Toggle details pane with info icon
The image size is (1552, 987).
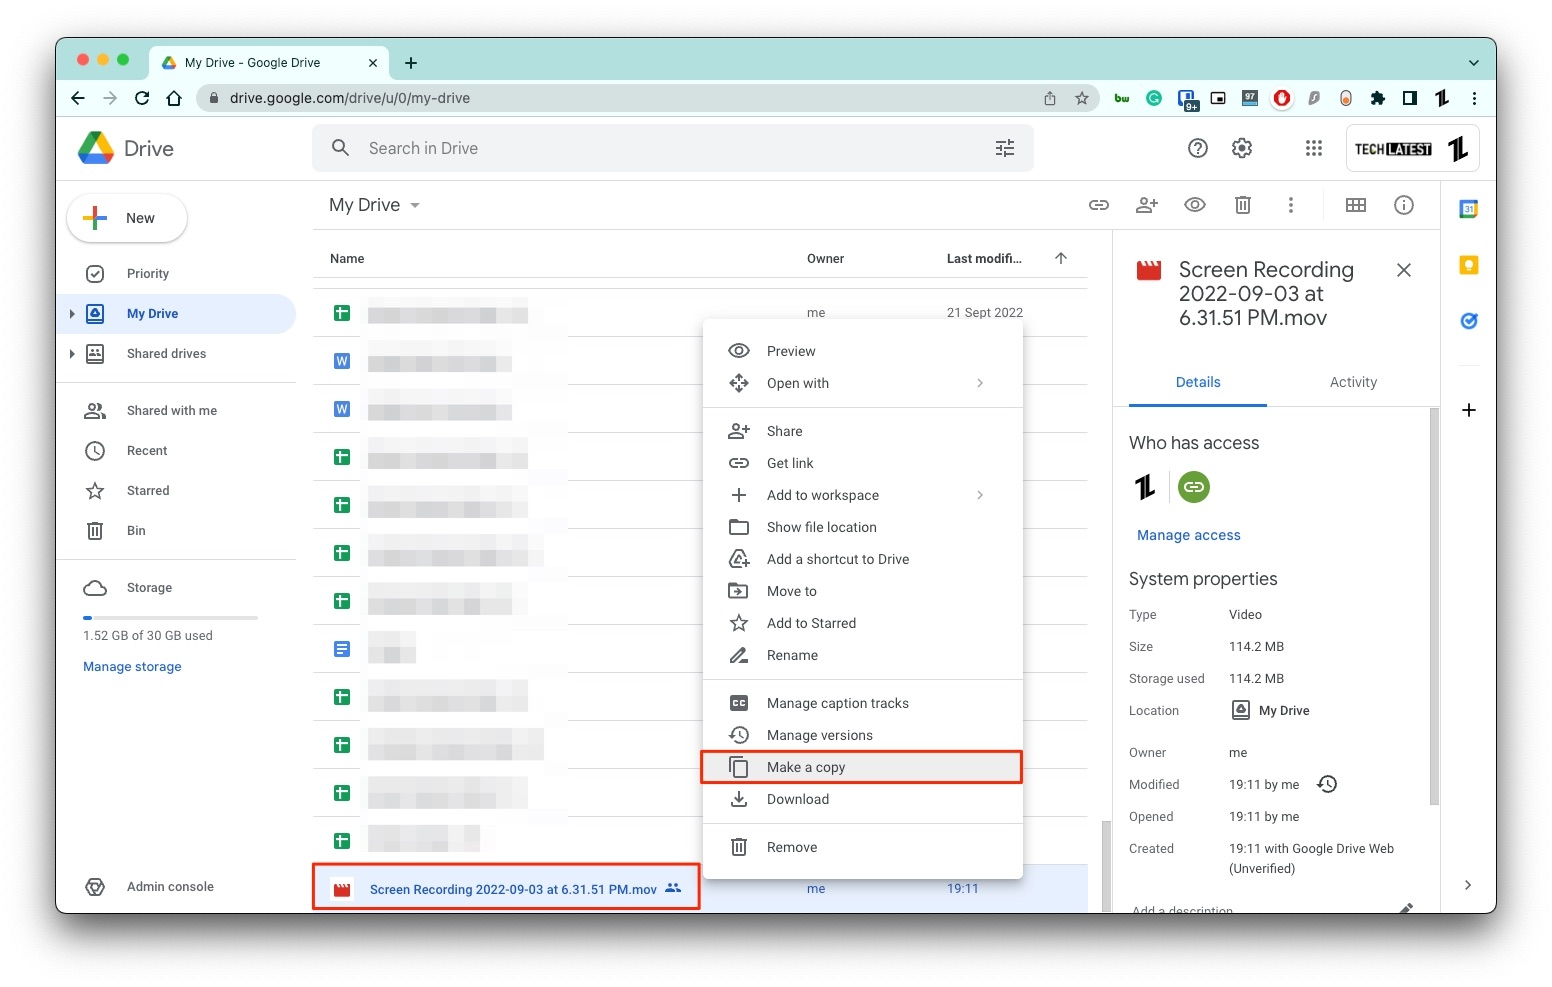pos(1403,204)
